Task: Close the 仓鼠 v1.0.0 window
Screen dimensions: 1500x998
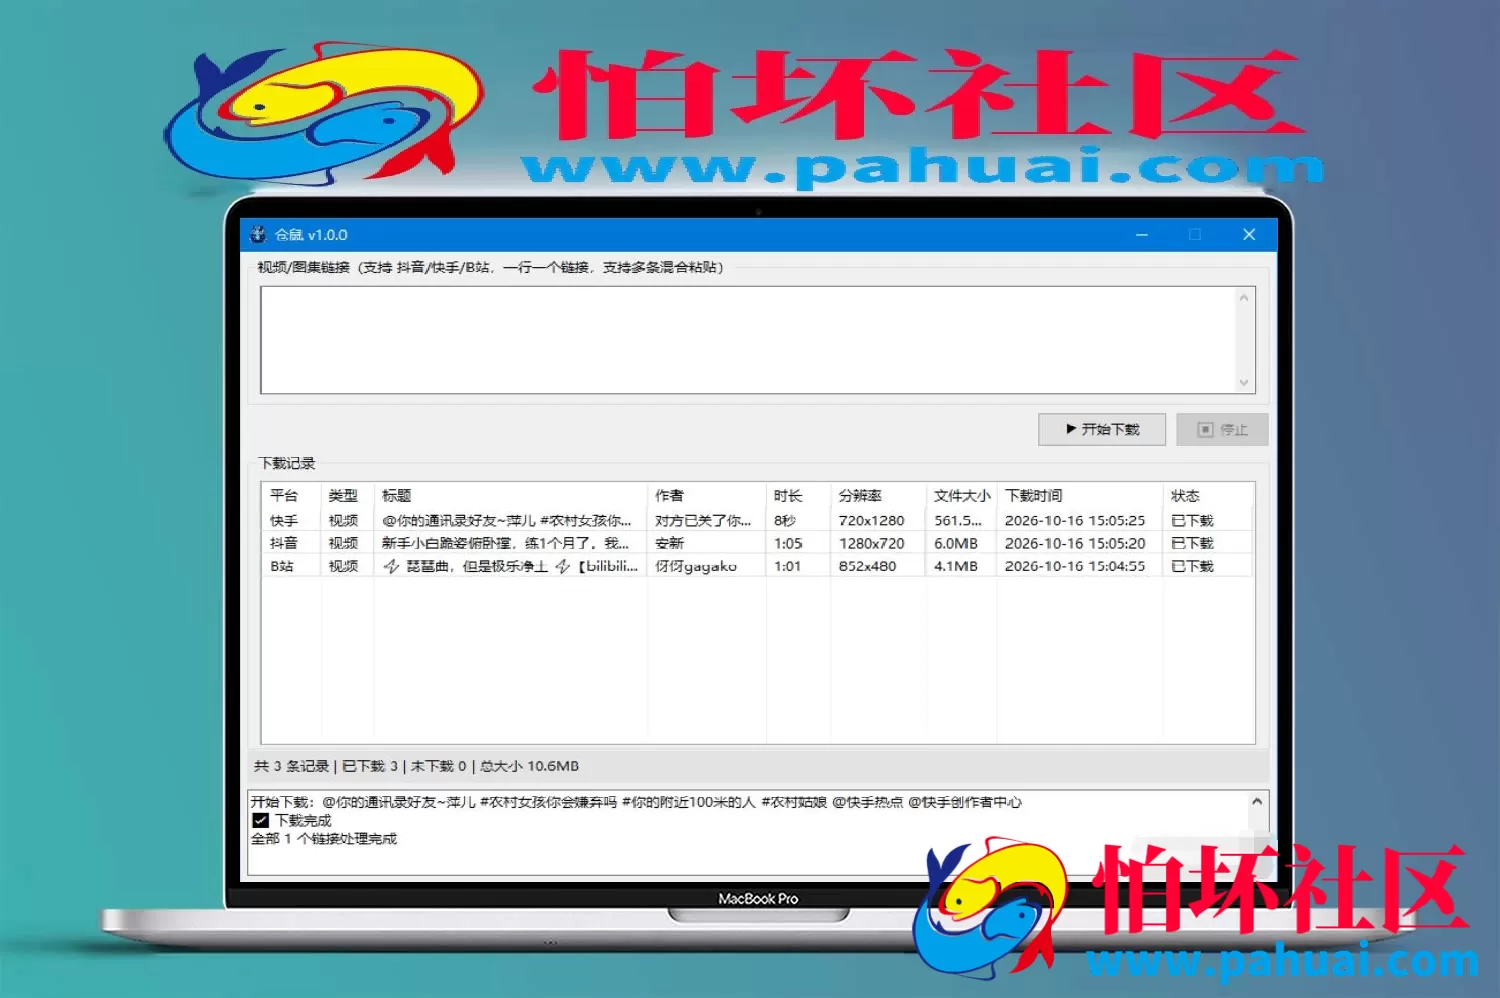Action: [1249, 234]
